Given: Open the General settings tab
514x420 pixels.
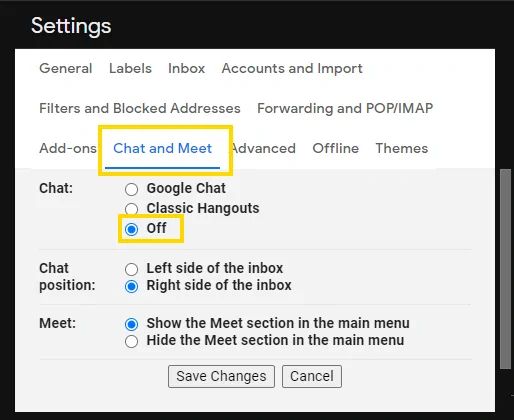Looking at the screenshot, I should (66, 68).
